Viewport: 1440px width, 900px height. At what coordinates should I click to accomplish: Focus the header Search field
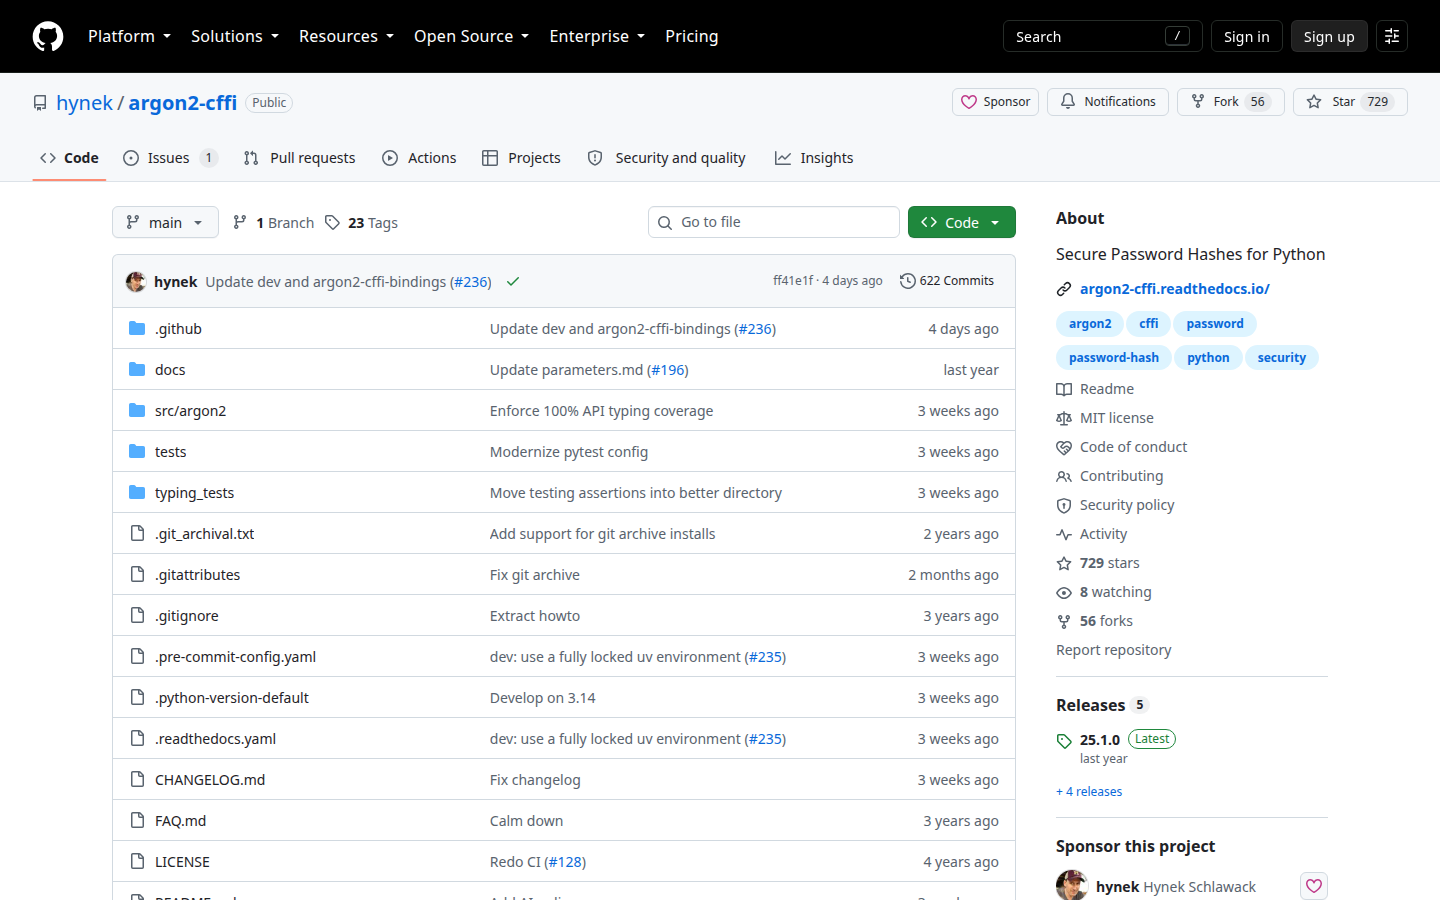1102,36
